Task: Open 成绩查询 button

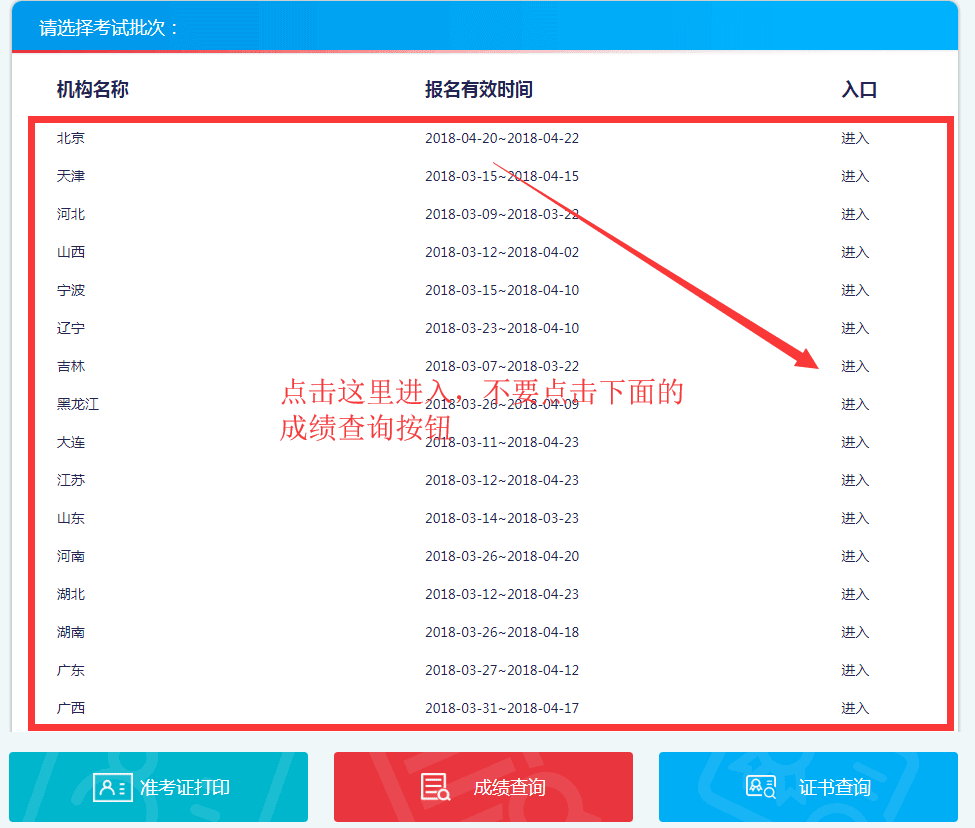Action: (x=509, y=788)
